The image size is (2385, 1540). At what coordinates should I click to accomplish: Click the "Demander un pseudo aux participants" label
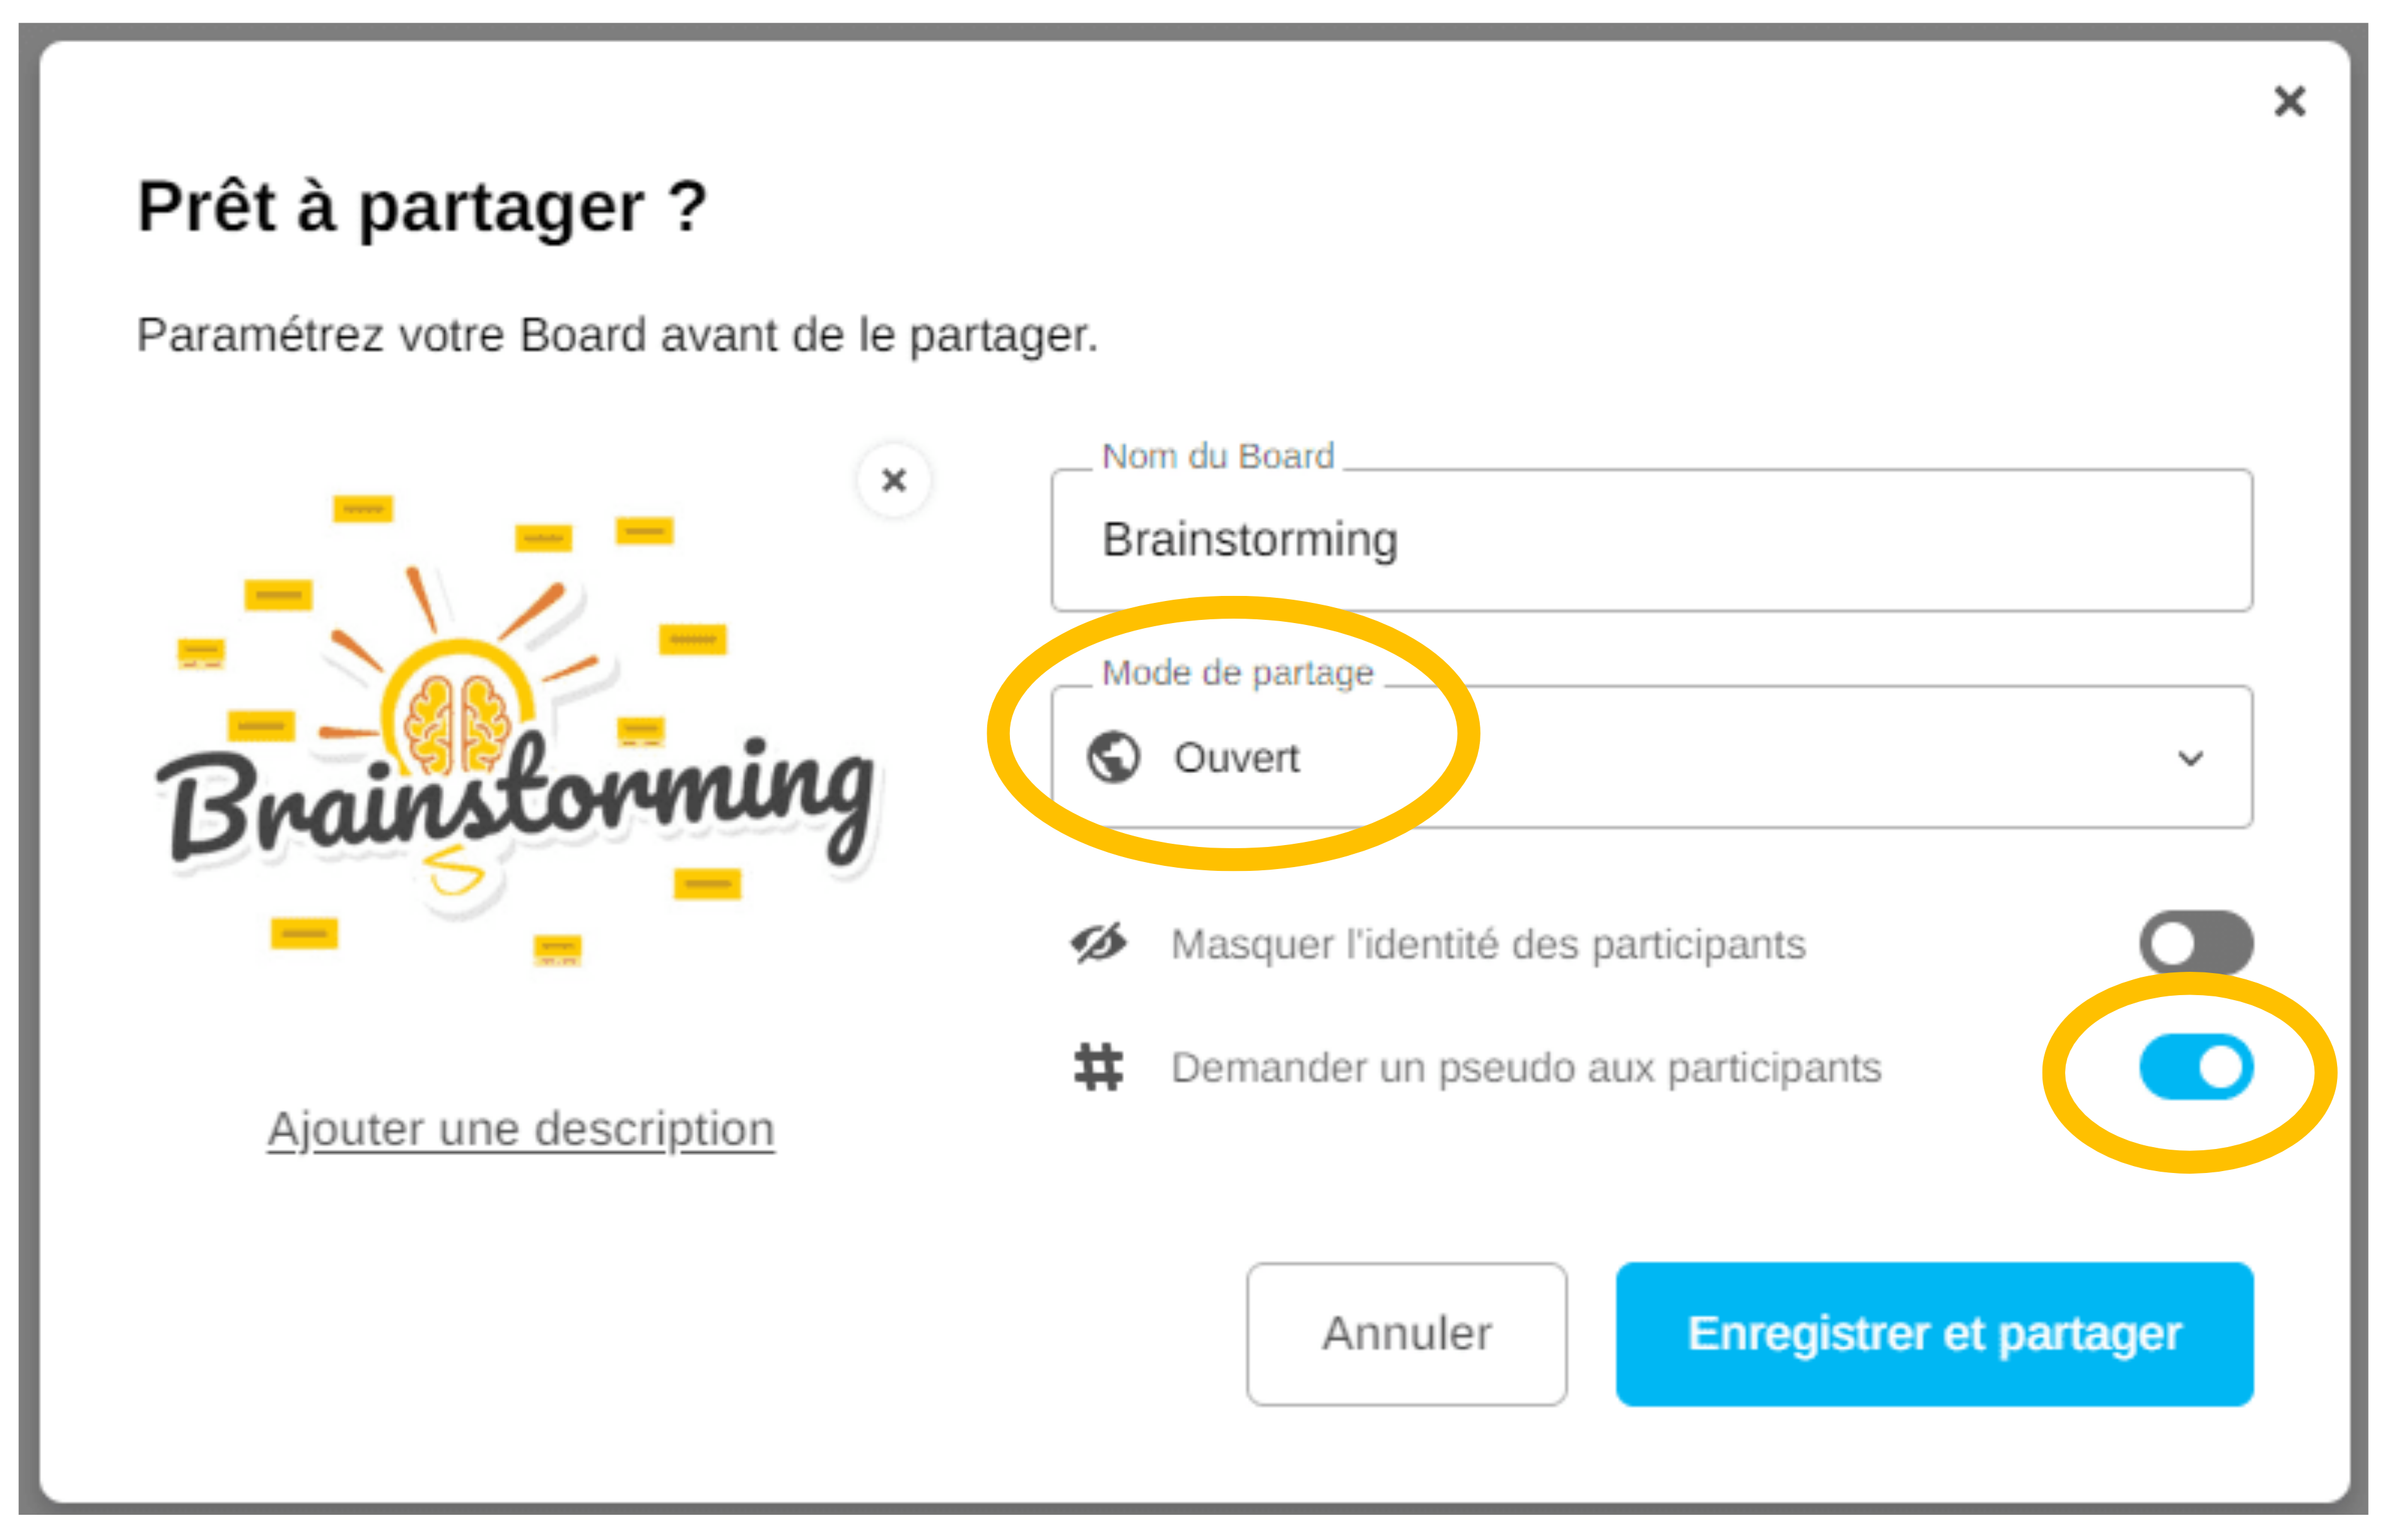tap(1526, 1068)
